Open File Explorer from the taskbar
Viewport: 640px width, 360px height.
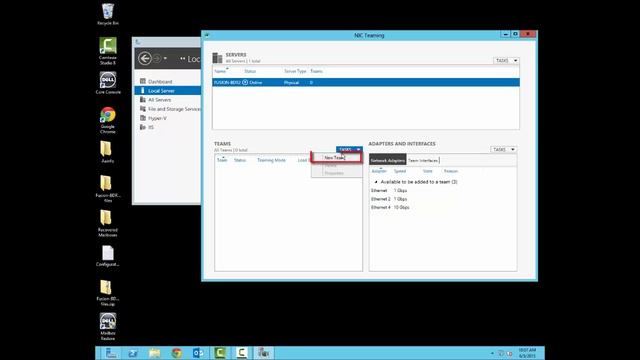click(x=155, y=353)
